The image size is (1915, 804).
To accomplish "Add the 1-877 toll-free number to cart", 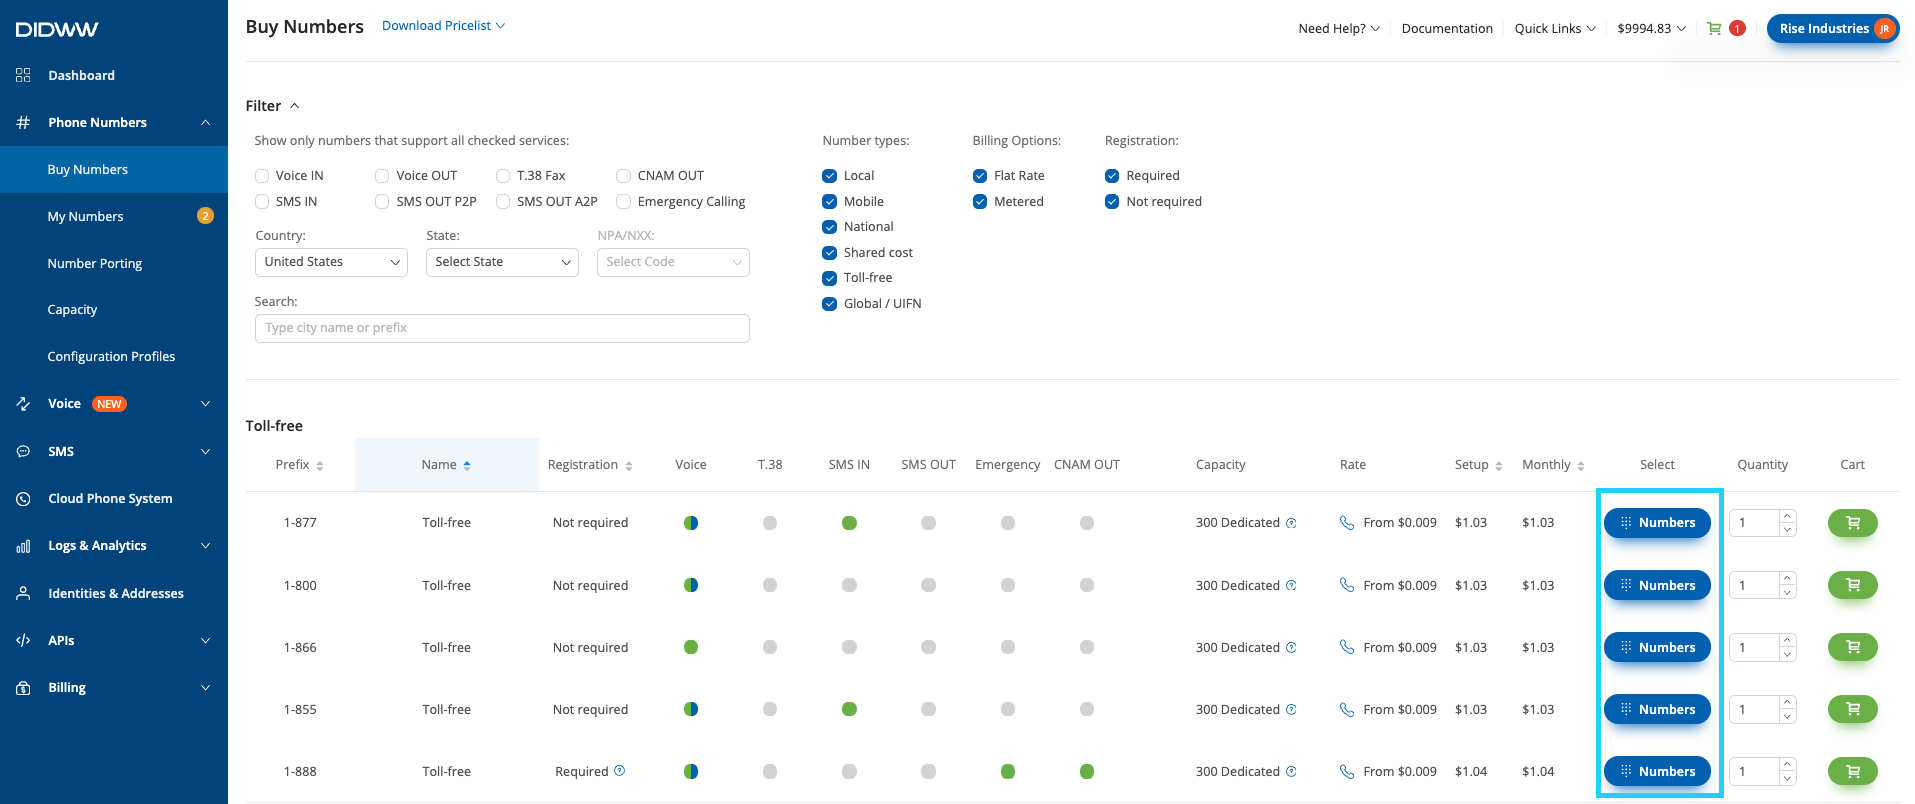I will [1852, 523].
